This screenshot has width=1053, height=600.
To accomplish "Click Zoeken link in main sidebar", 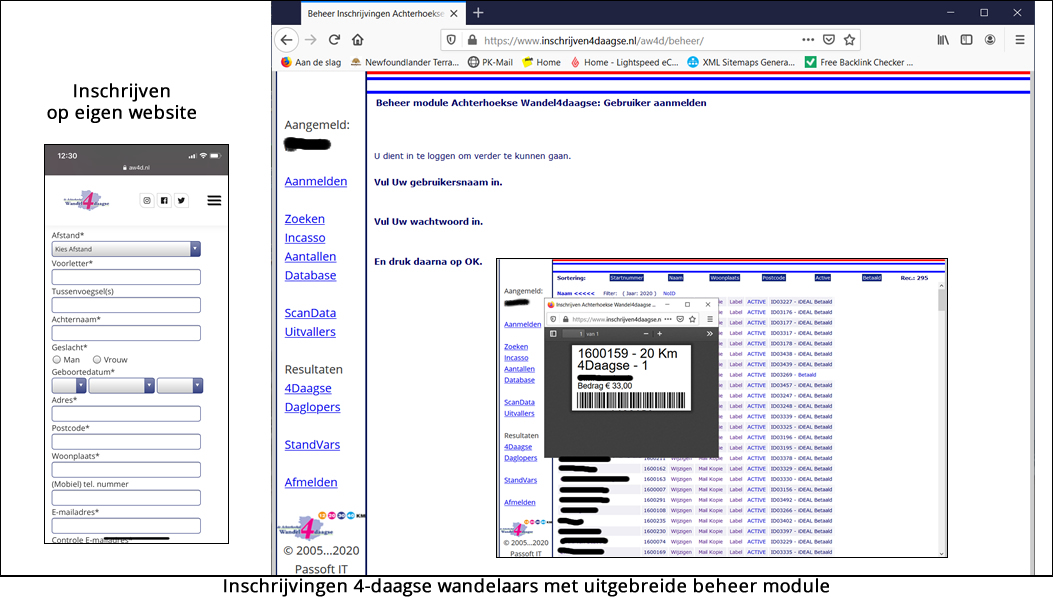I will click(x=304, y=219).
